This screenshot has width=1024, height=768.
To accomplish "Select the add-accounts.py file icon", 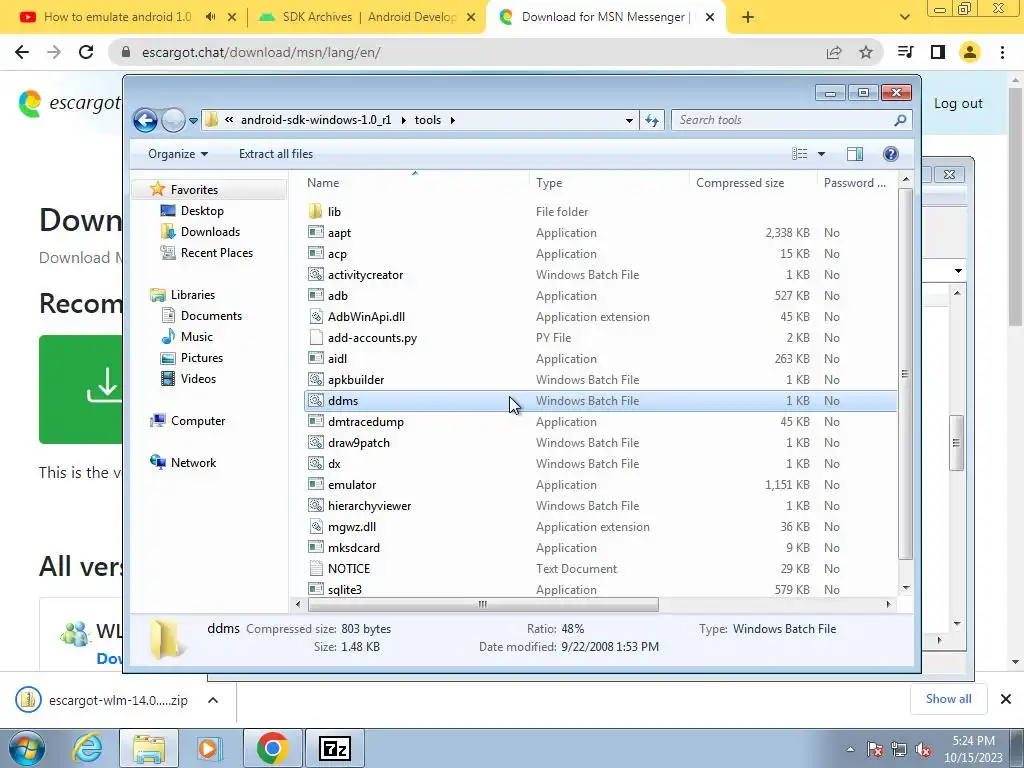I will [315, 338].
